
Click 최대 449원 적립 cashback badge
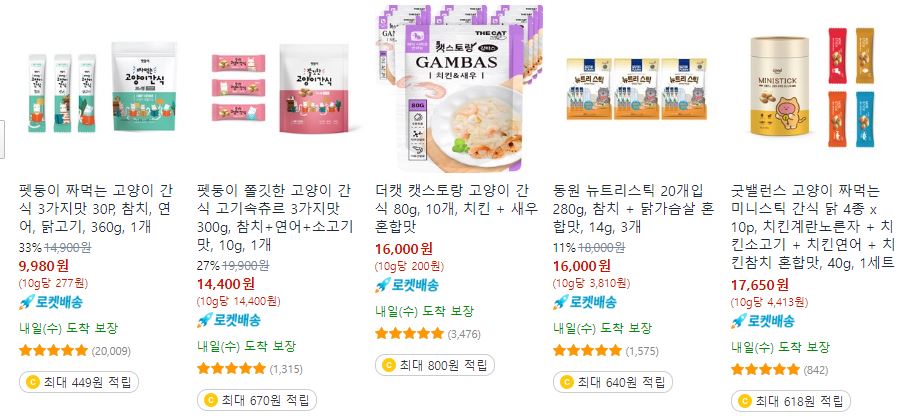pyautogui.click(x=79, y=382)
